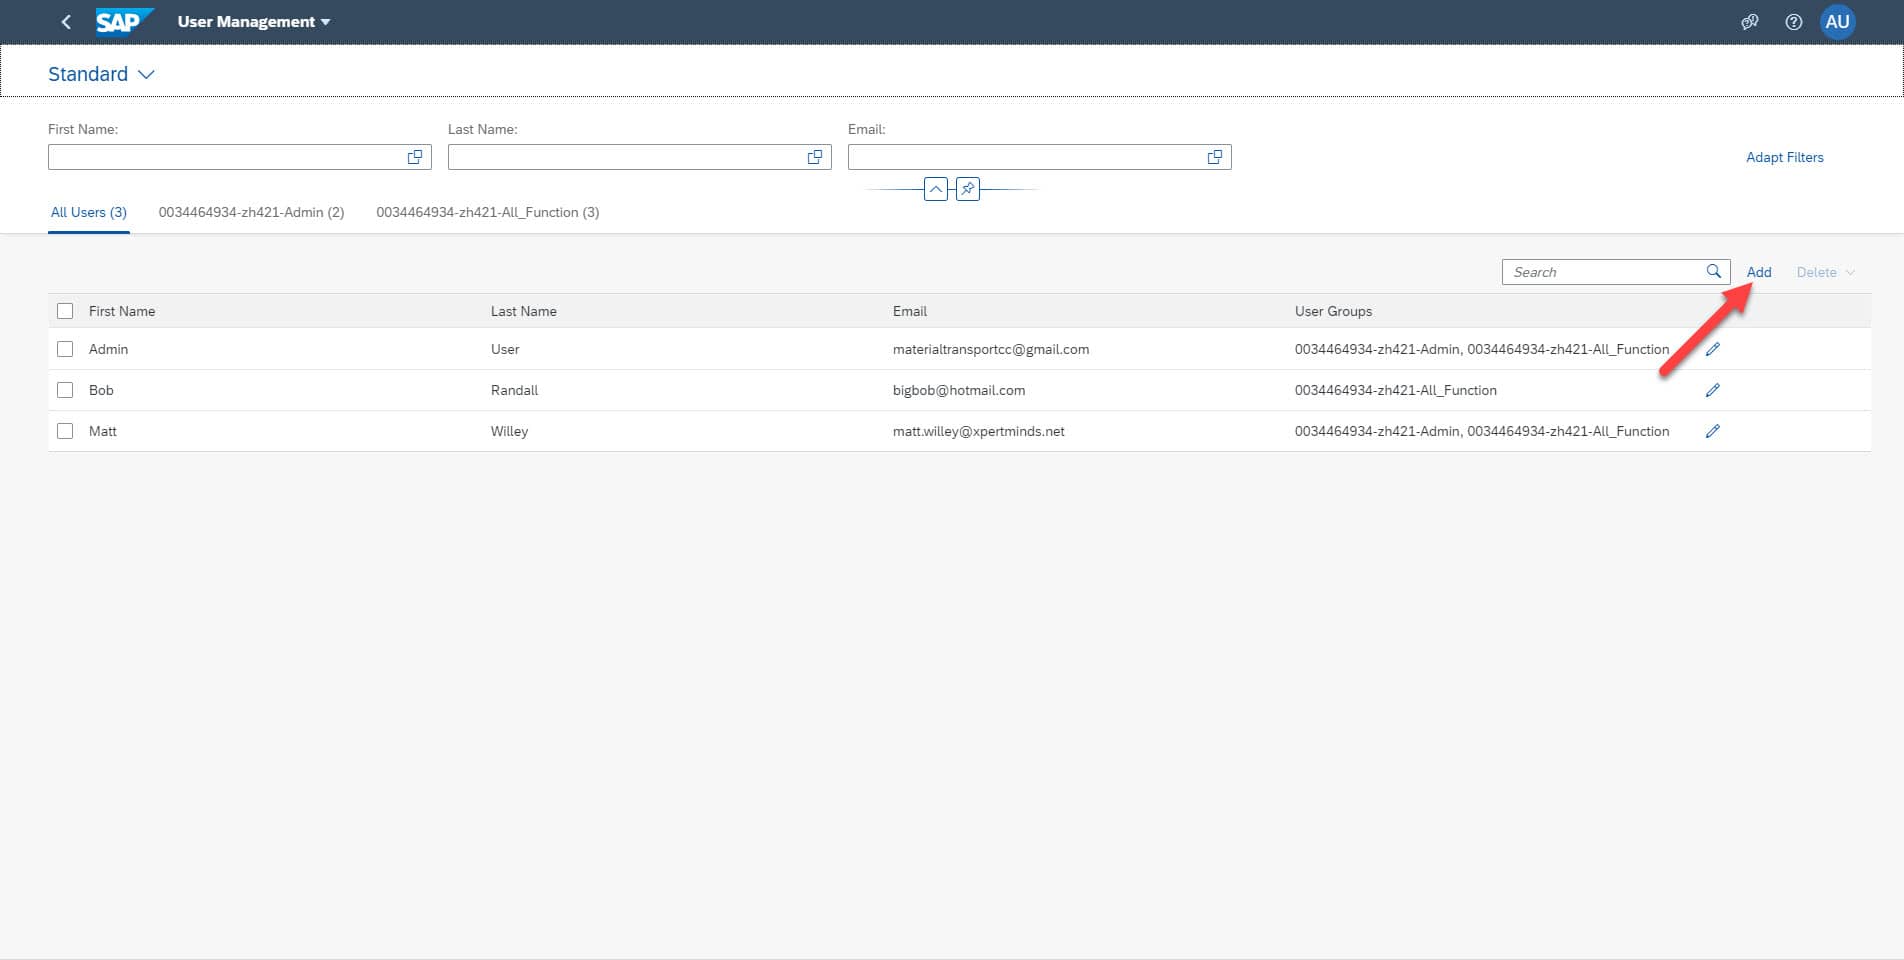Open the notifications/feedback icon in header
This screenshot has width=1904, height=960.
(x=1749, y=22)
